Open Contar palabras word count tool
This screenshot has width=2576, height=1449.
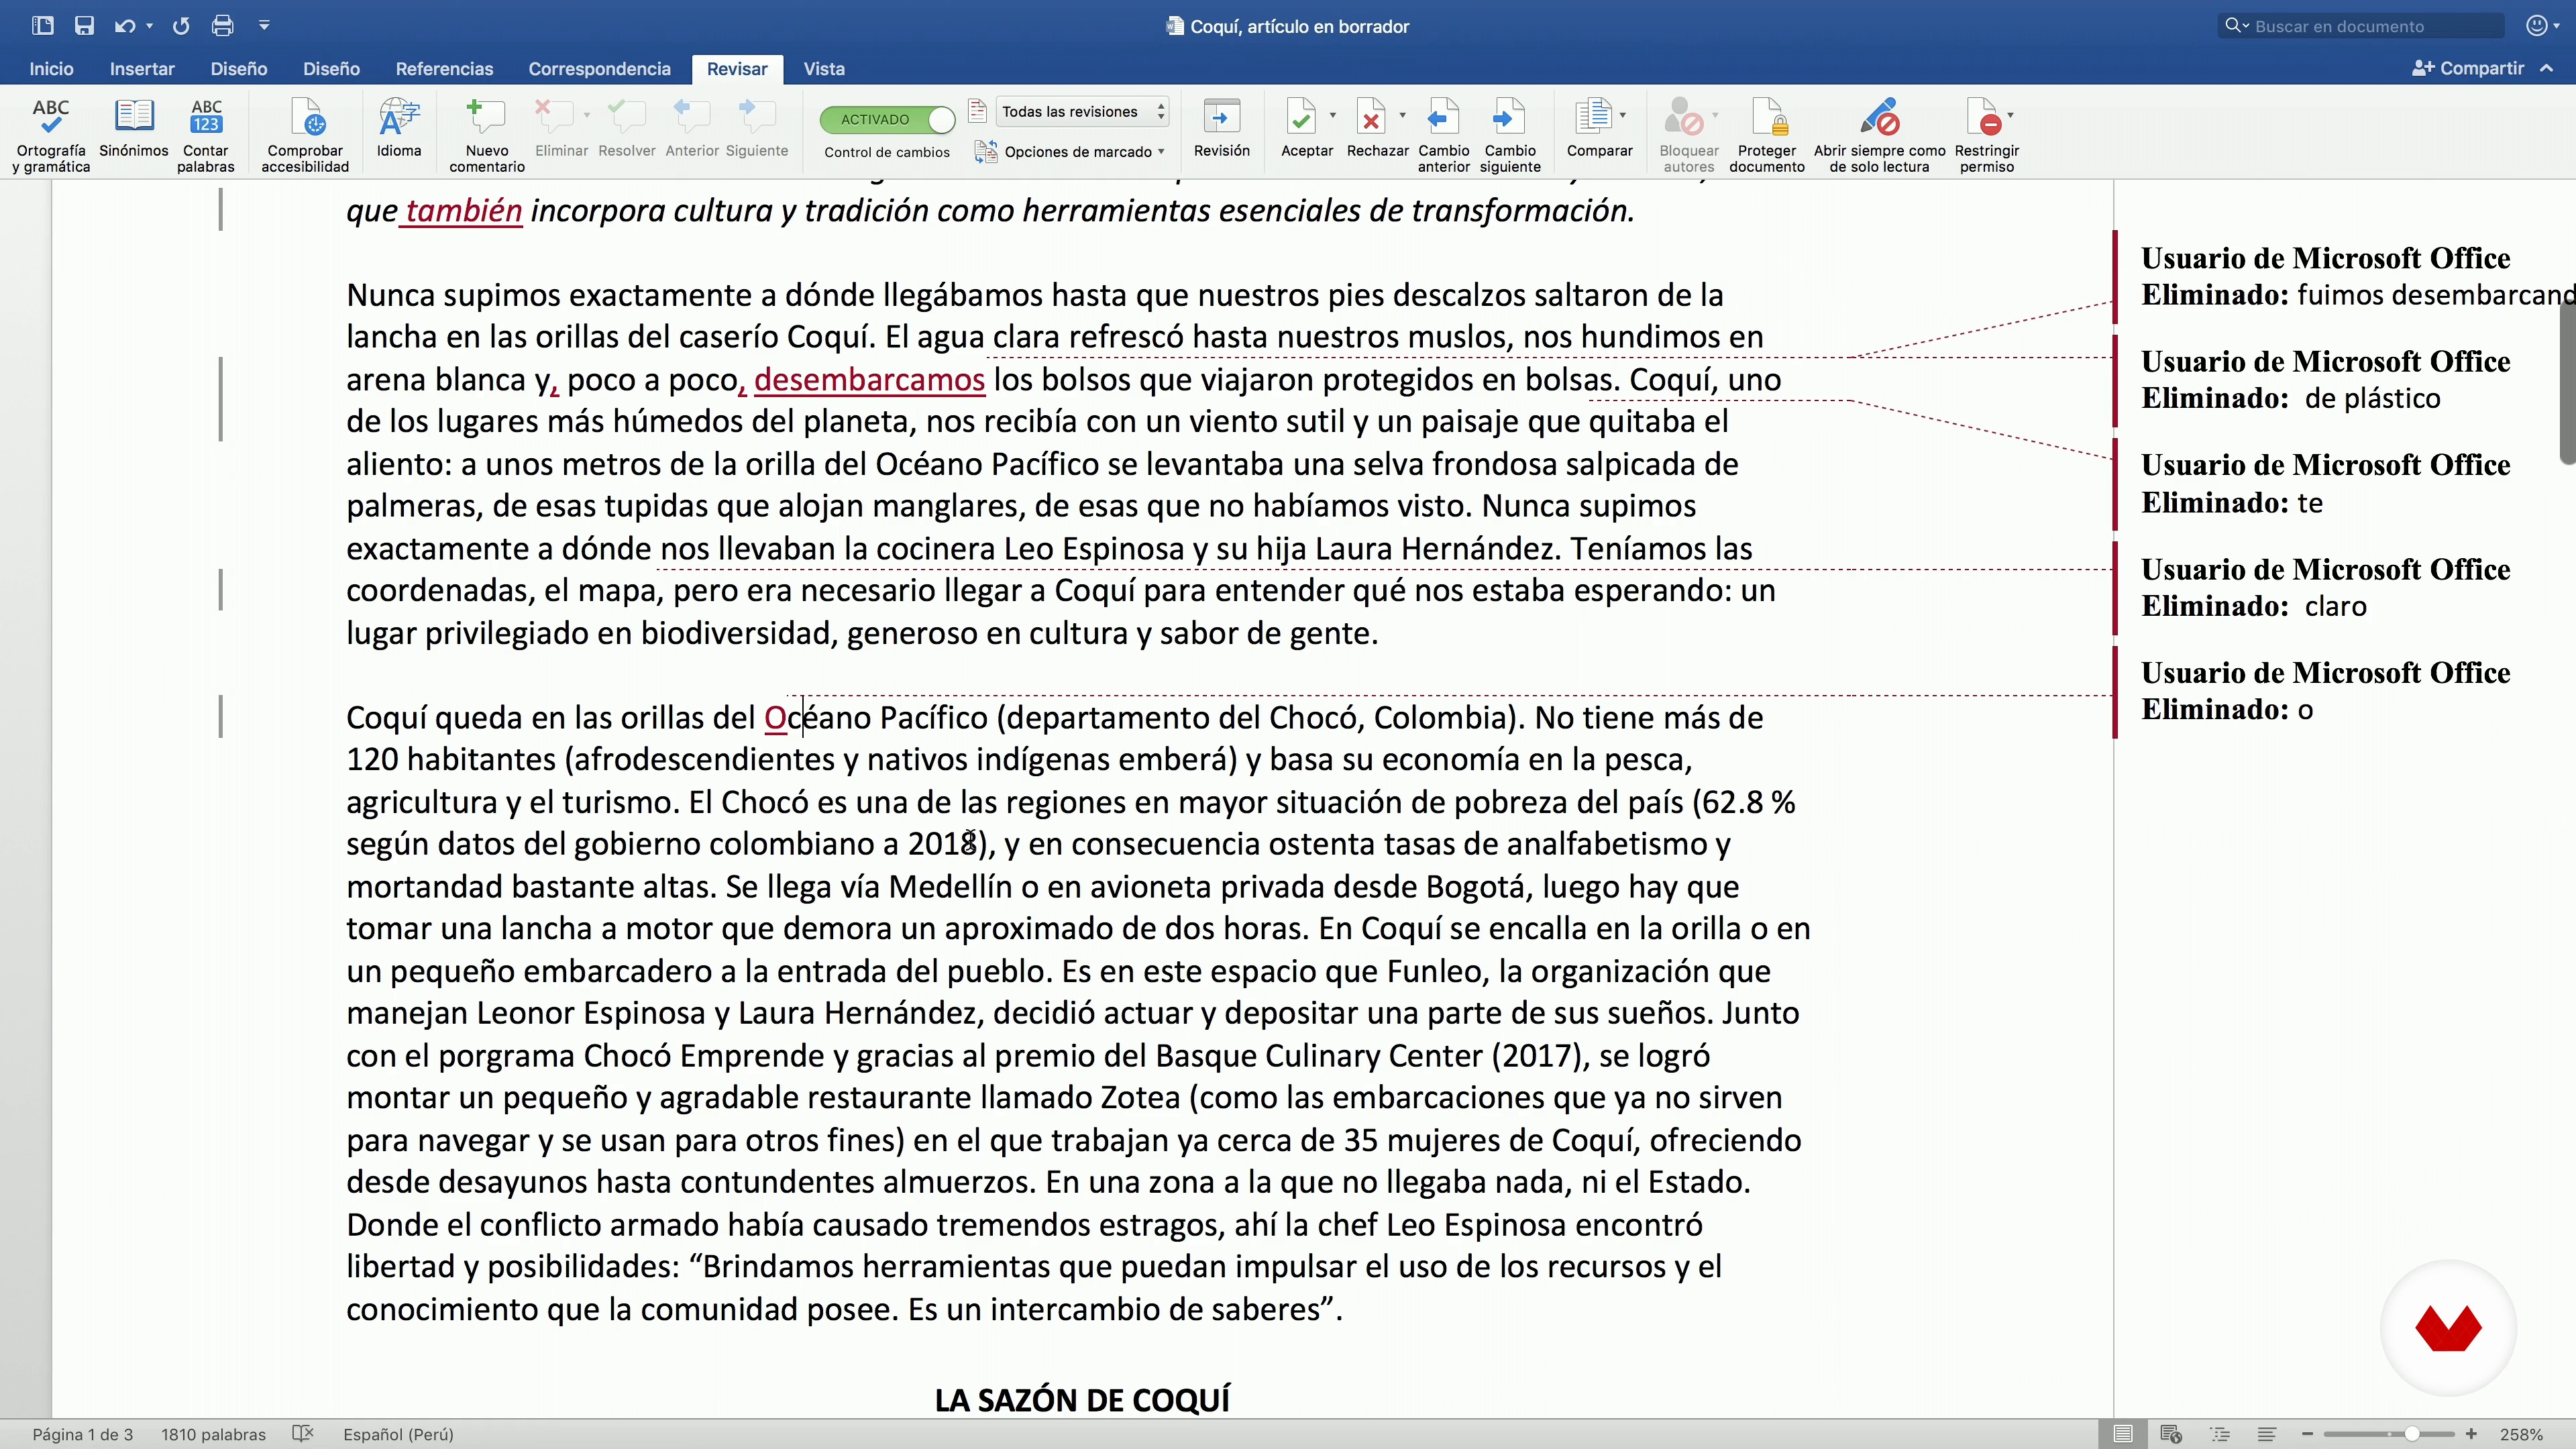tap(205, 134)
